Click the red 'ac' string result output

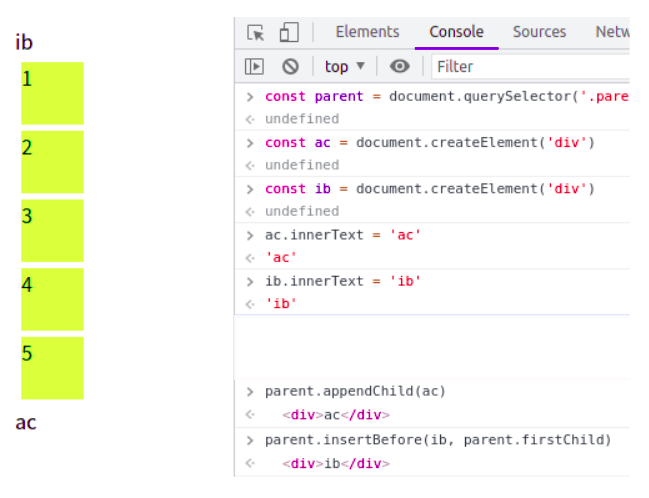tap(281, 258)
